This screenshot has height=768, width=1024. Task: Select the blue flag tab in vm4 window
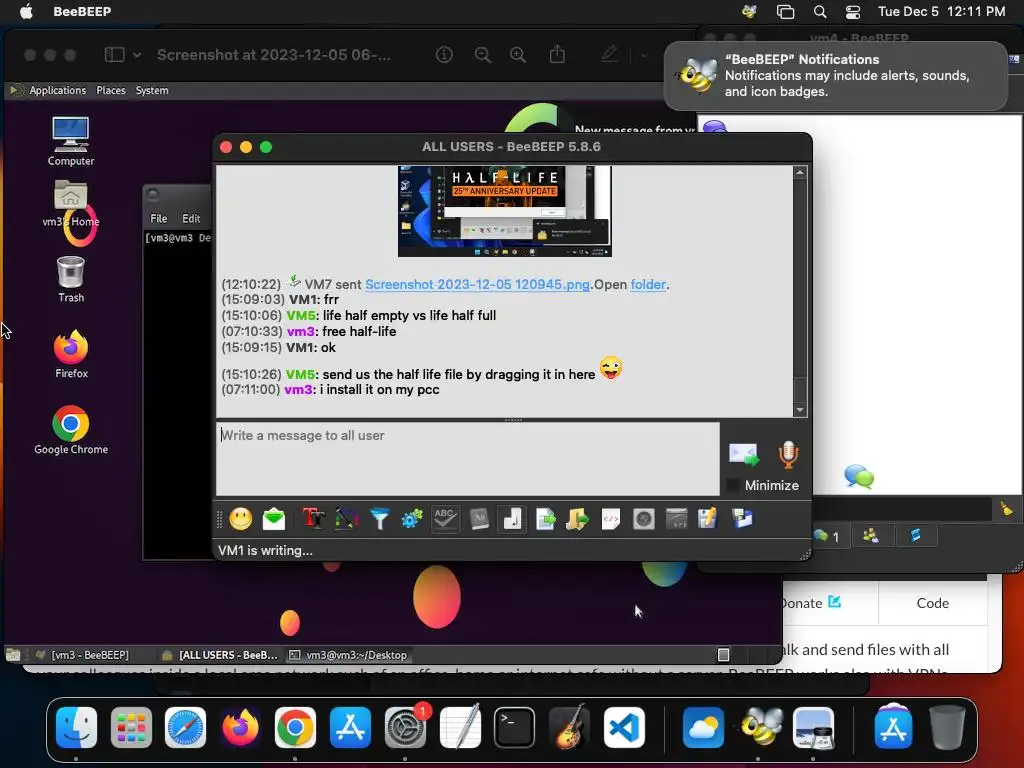point(916,536)
